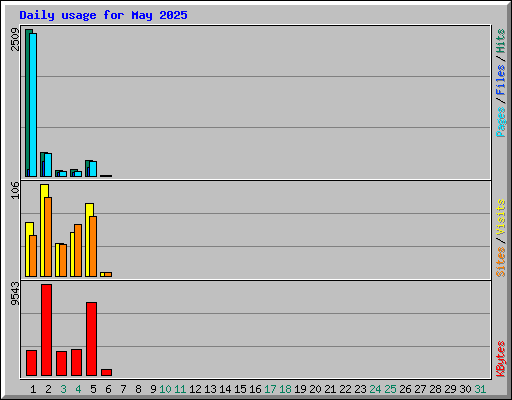Click the day 17 axis label
Image resolution: width=512 pixels, height=400 pixels.
click(x=270, y=389)
